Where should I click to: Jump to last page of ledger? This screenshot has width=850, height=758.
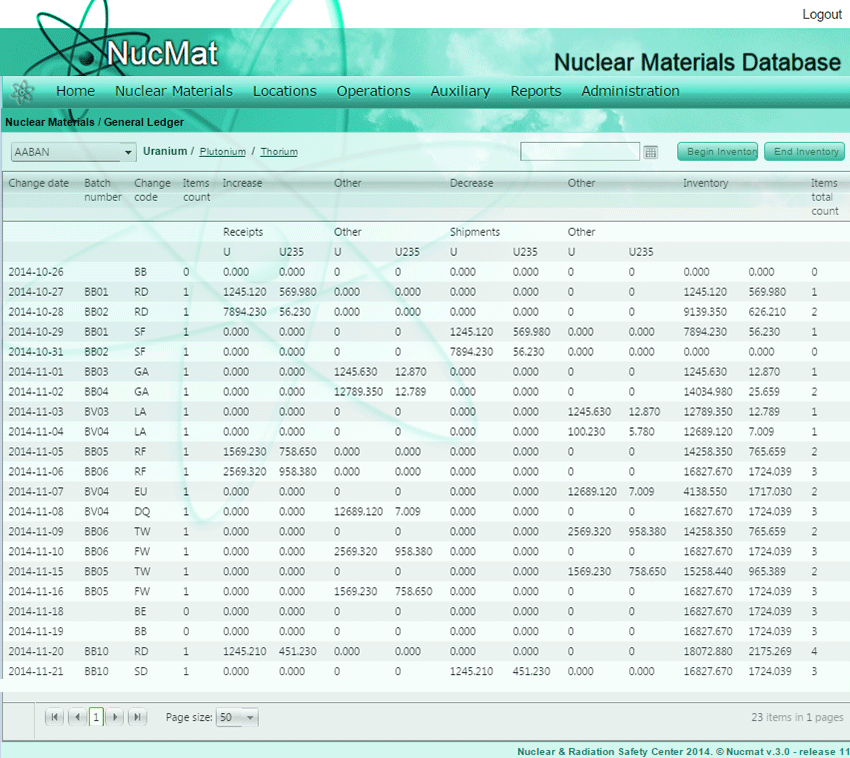click(x=137, y=717)
